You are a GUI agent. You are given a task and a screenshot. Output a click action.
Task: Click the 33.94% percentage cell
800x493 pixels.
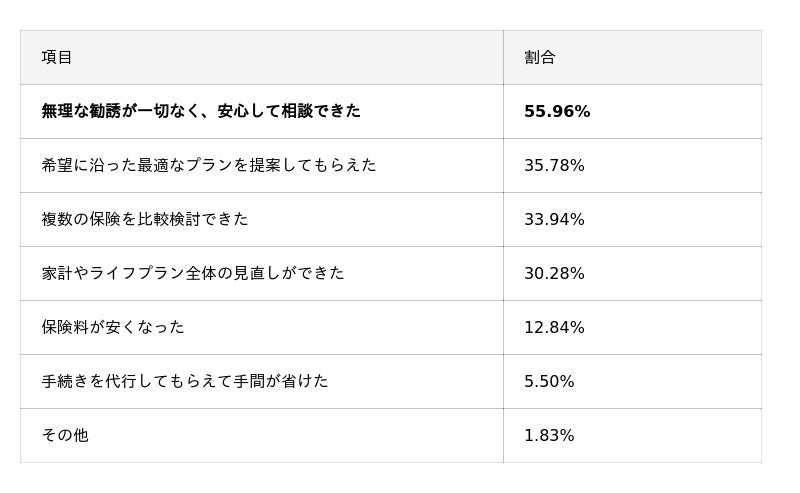[554, 219]
